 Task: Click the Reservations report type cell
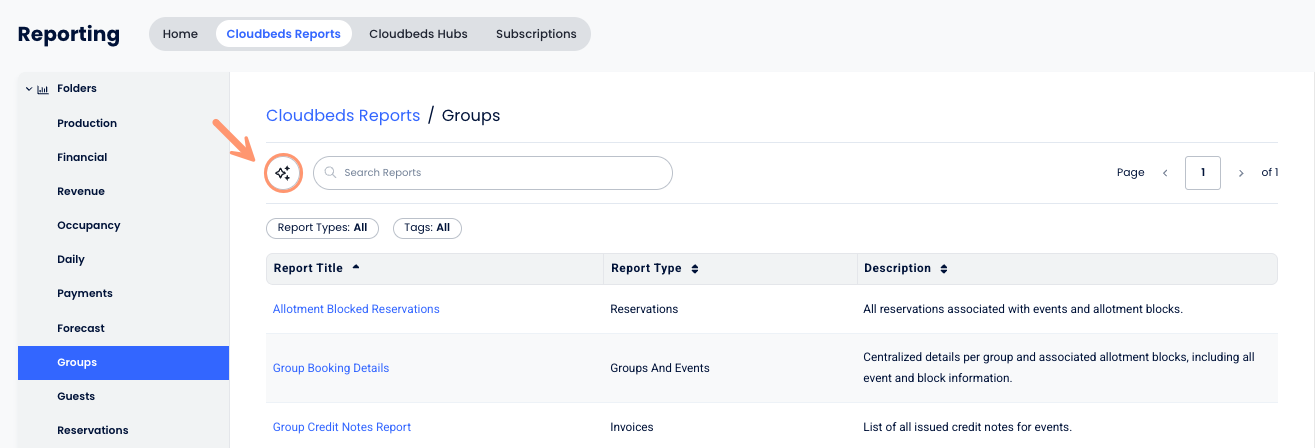pos(644,309)
